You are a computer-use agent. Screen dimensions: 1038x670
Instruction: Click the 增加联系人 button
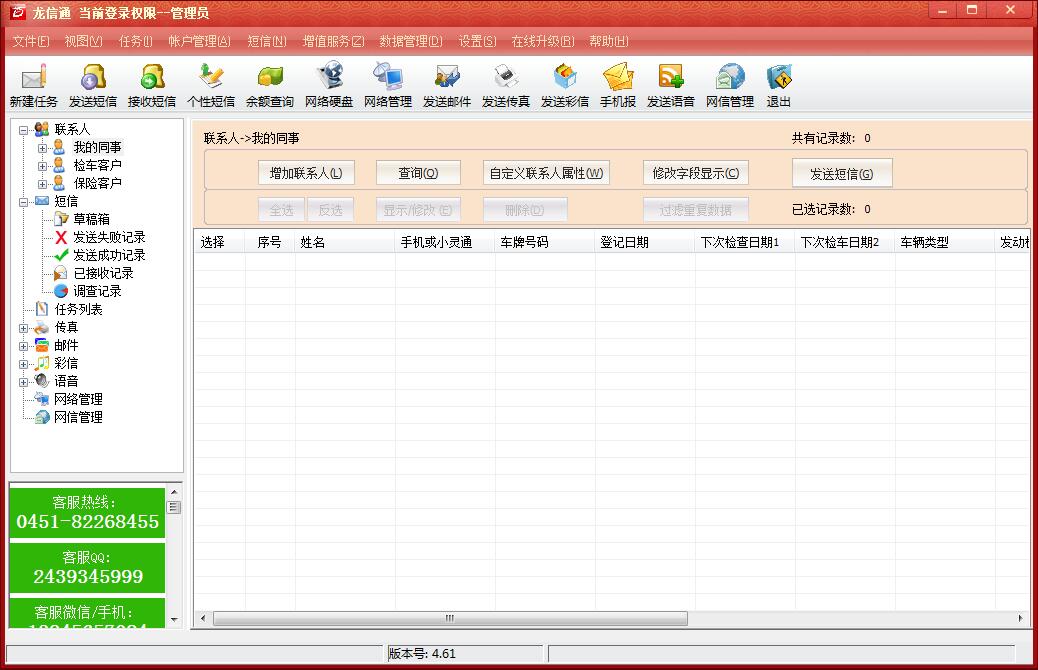click(x=306, y=173)
